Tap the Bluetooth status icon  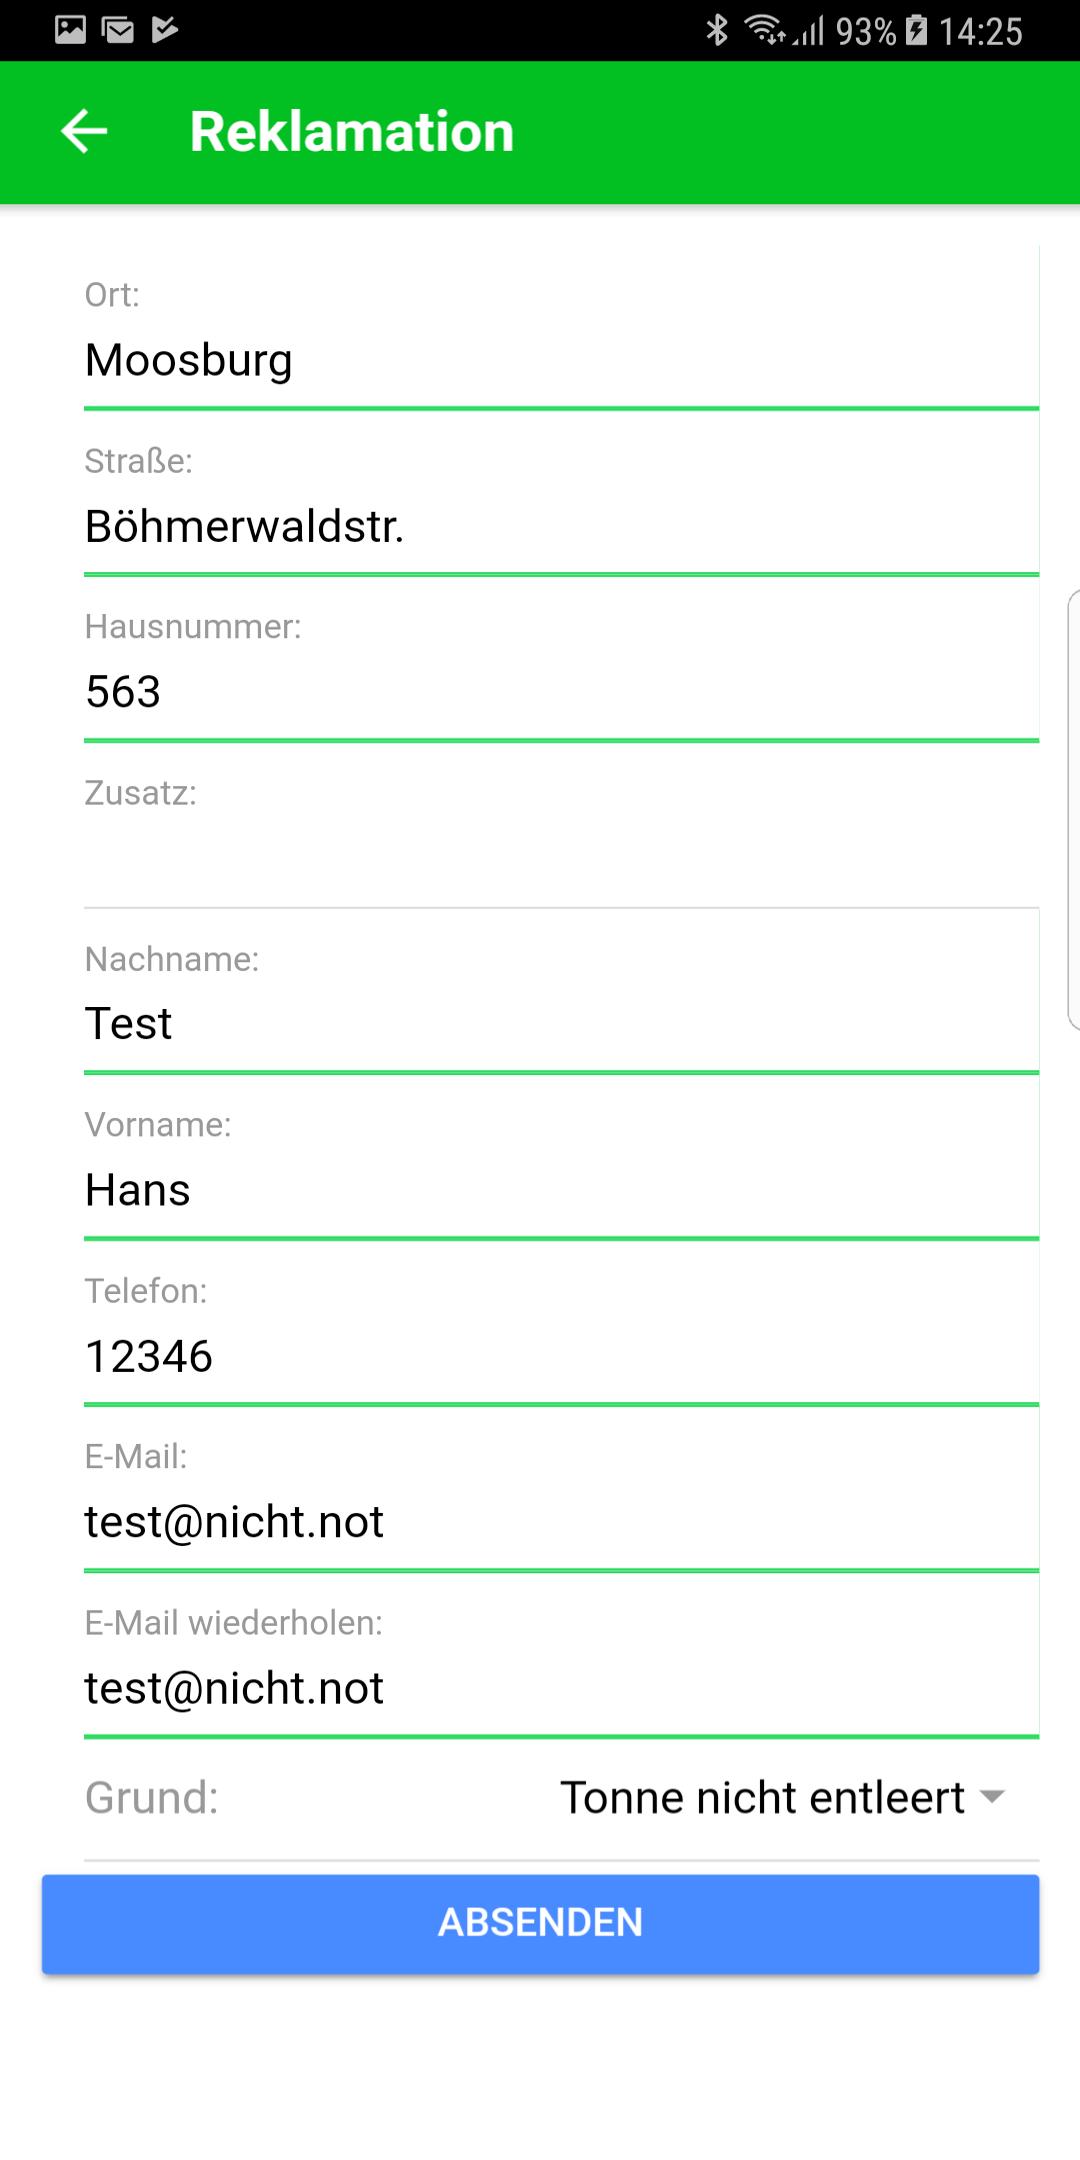pos(716,31)
